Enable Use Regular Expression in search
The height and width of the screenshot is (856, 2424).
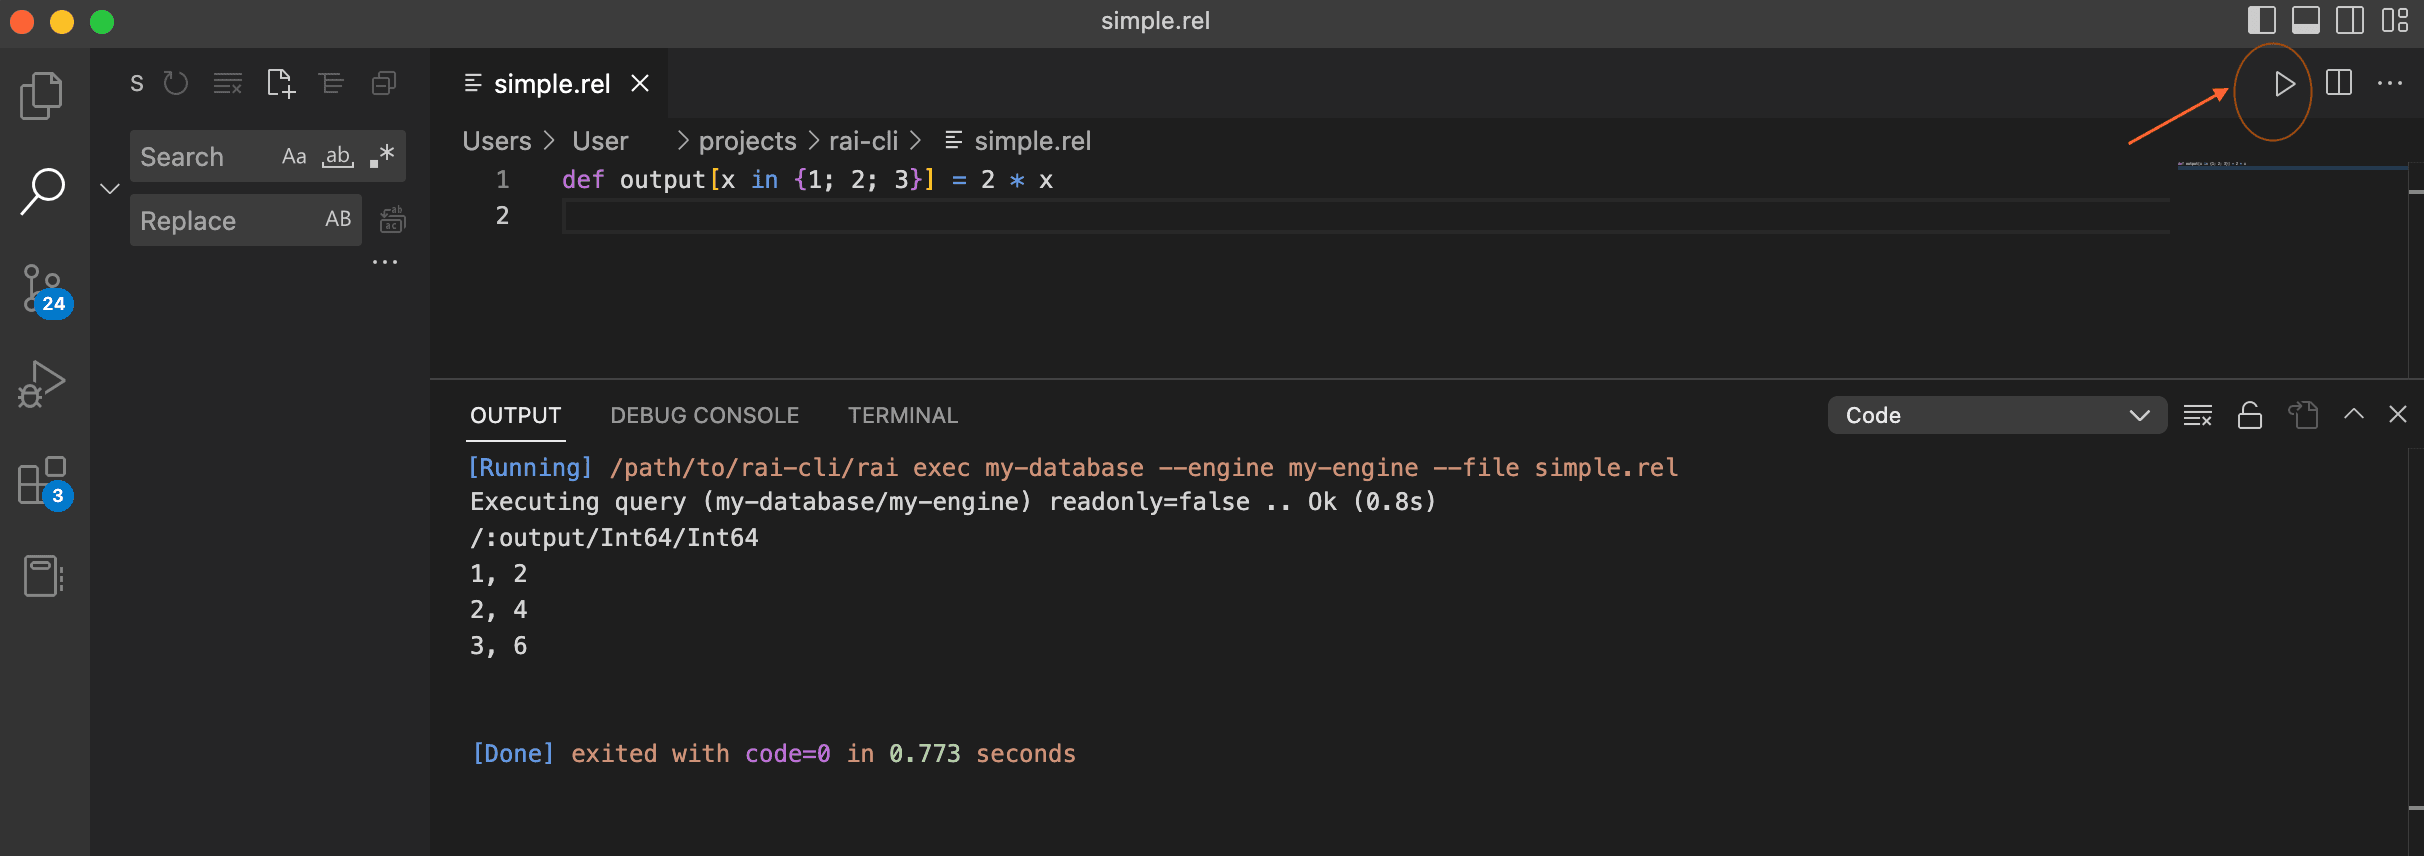(382, 157)
